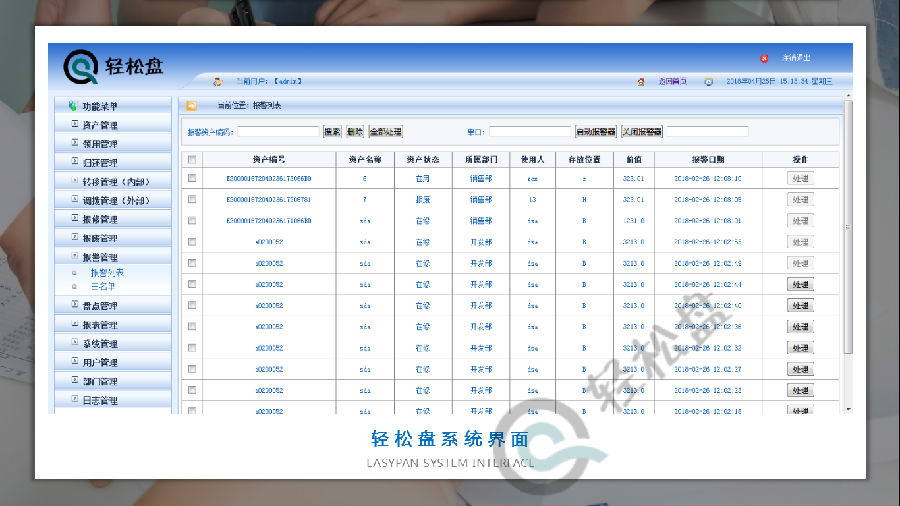Viewport: 900px width, 506px height.
Task: Click the 删除 button
Action: 355,132
